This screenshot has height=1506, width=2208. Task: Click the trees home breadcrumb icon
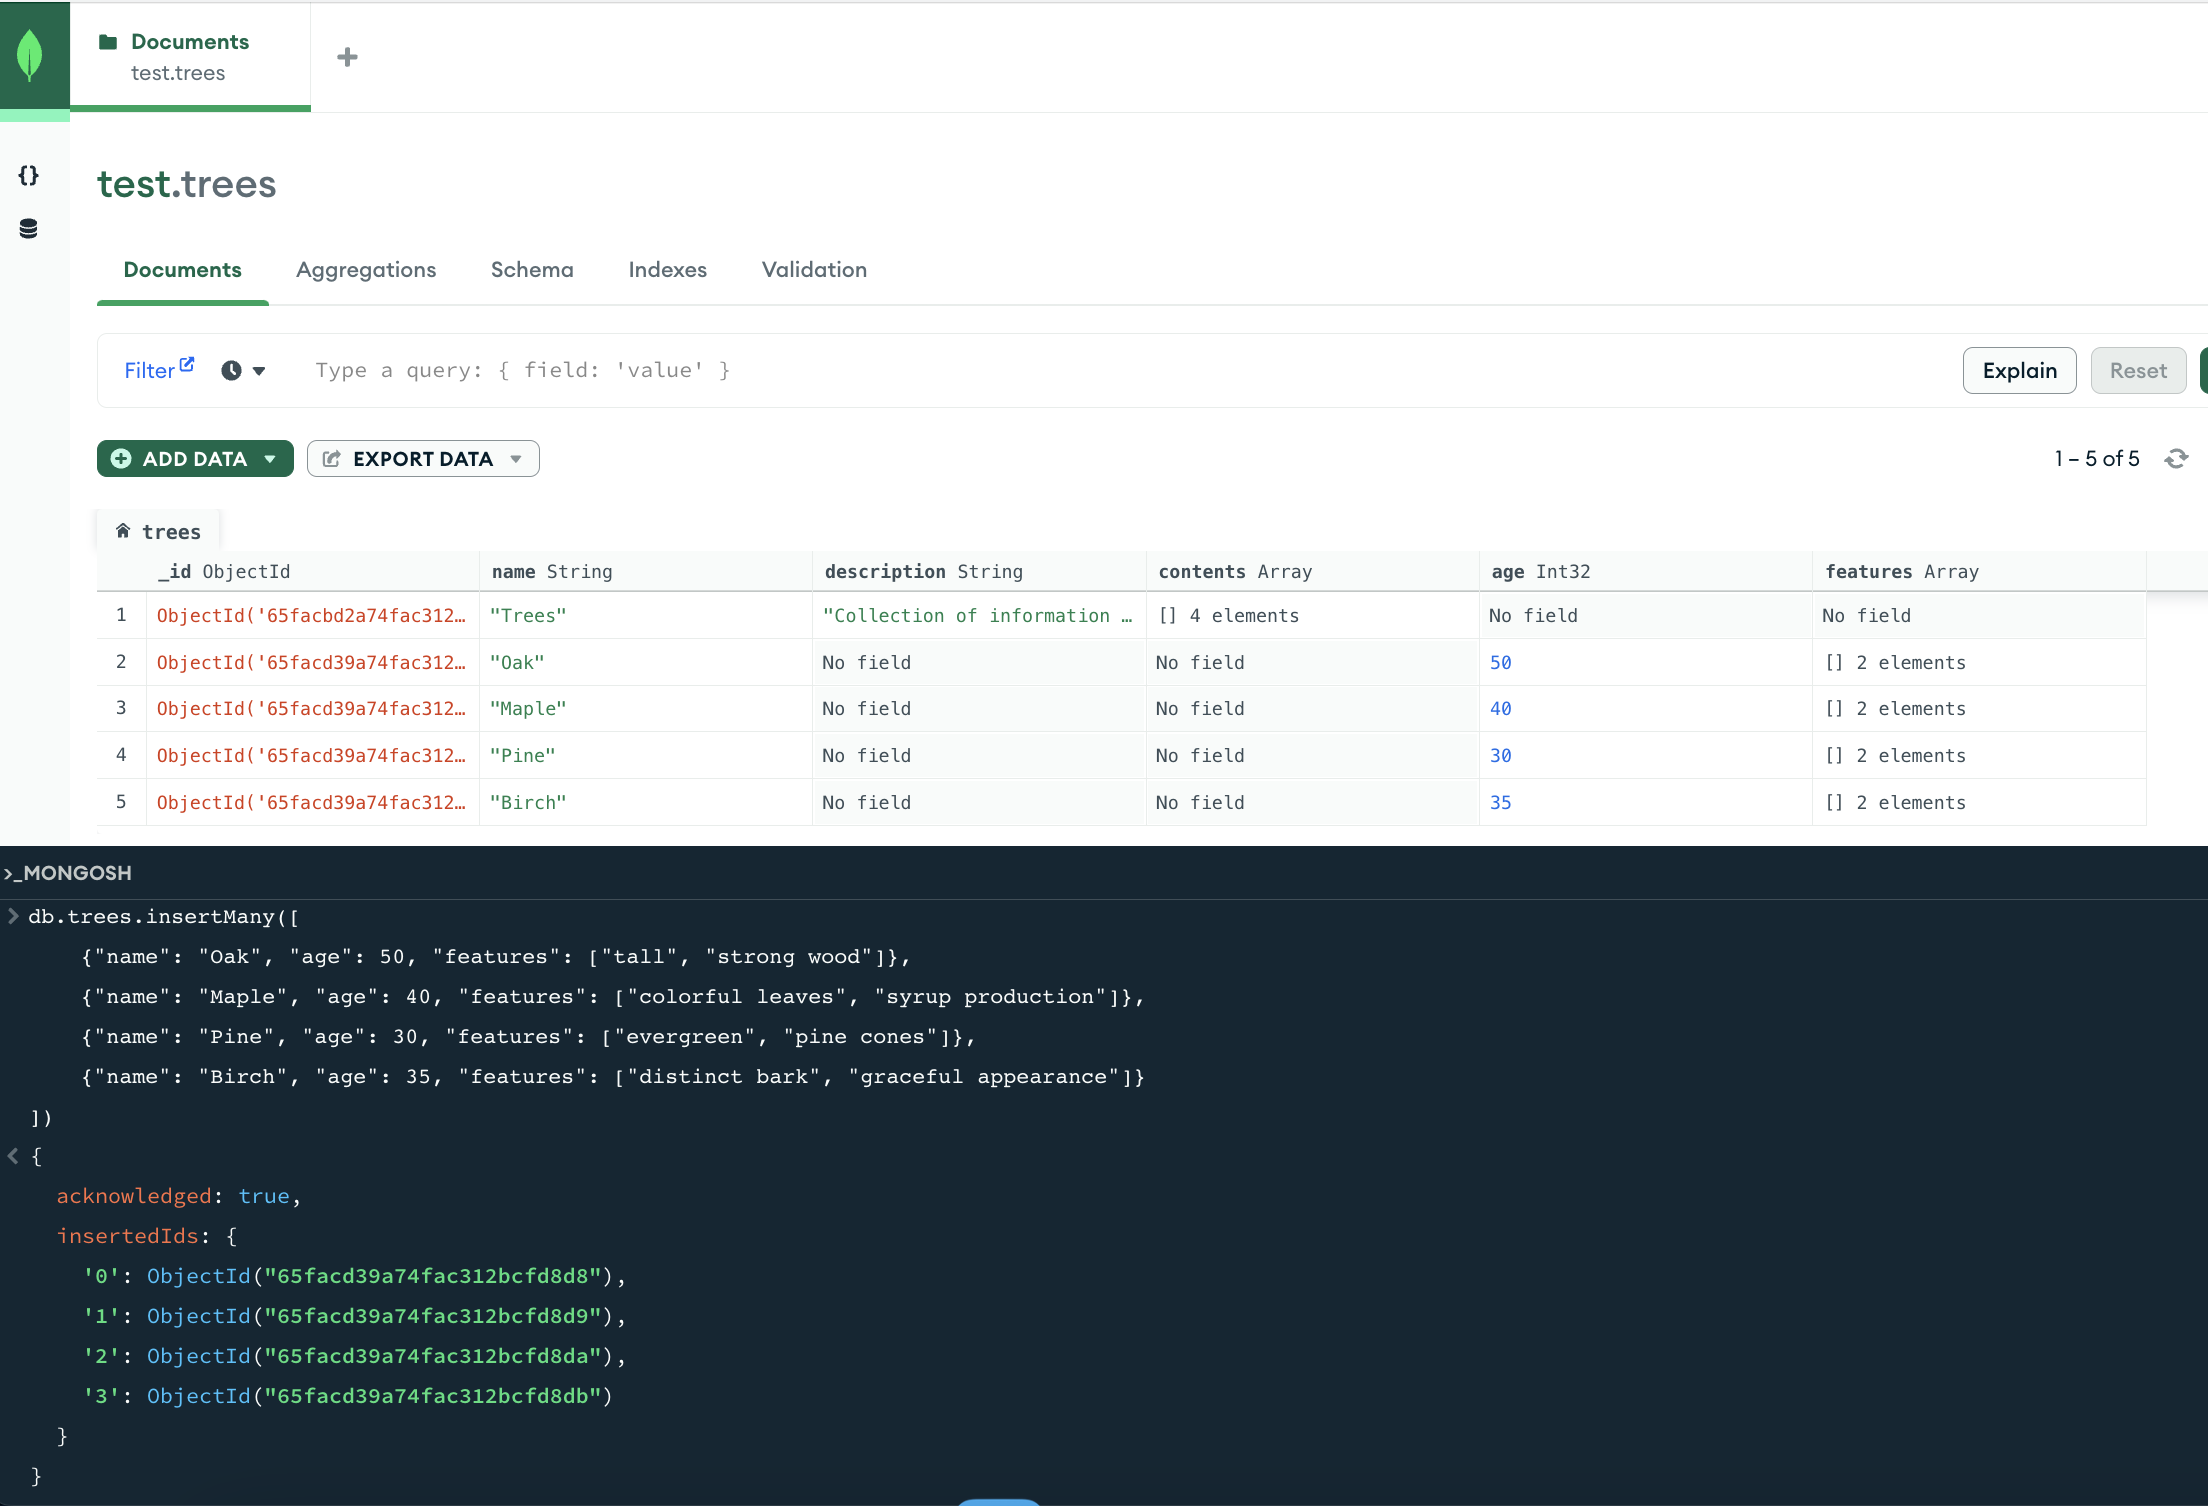tap(123, 531)
